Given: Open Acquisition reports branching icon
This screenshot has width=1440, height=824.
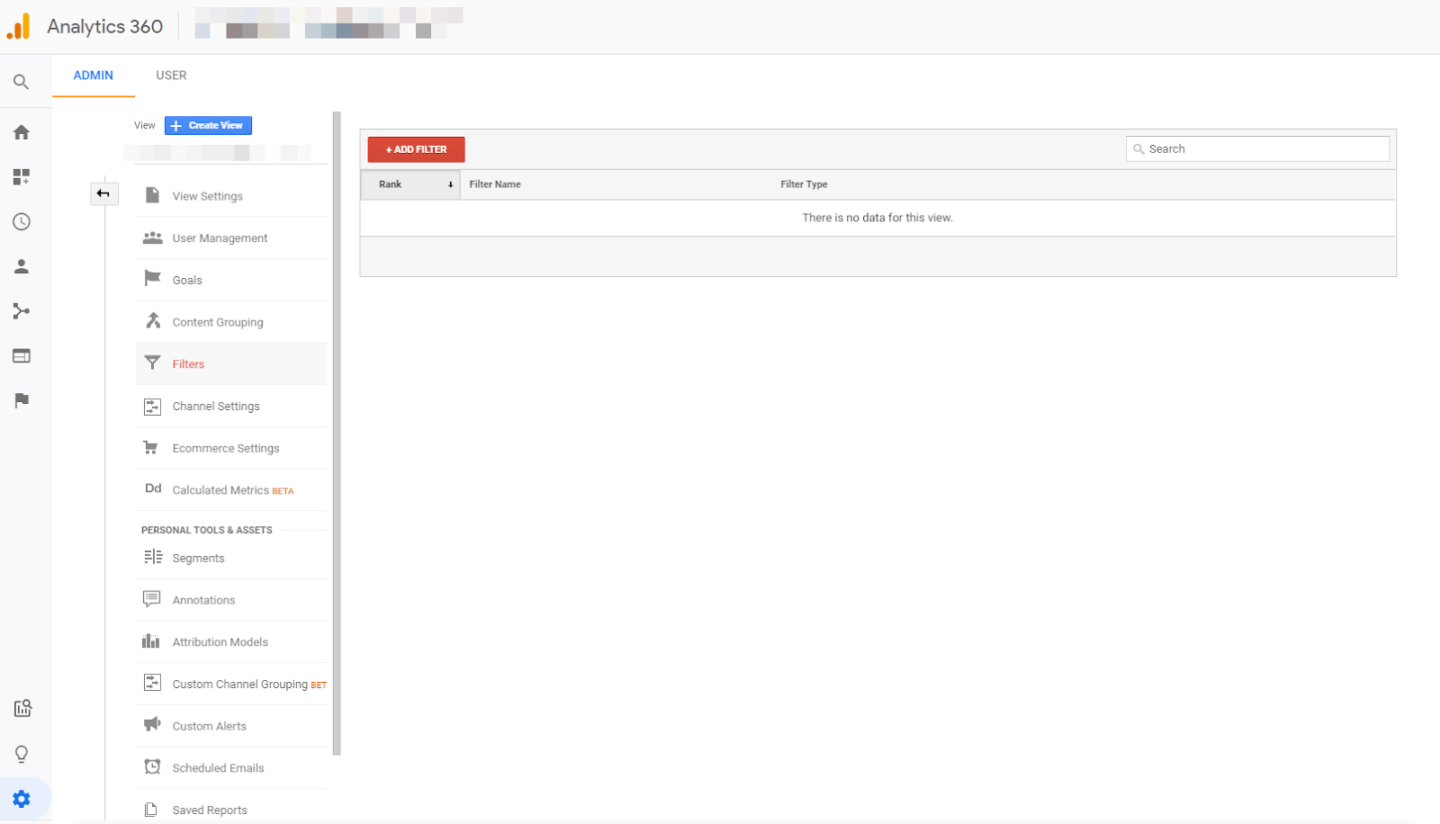Looking at the screenshot, I should [x=21, y=311].
